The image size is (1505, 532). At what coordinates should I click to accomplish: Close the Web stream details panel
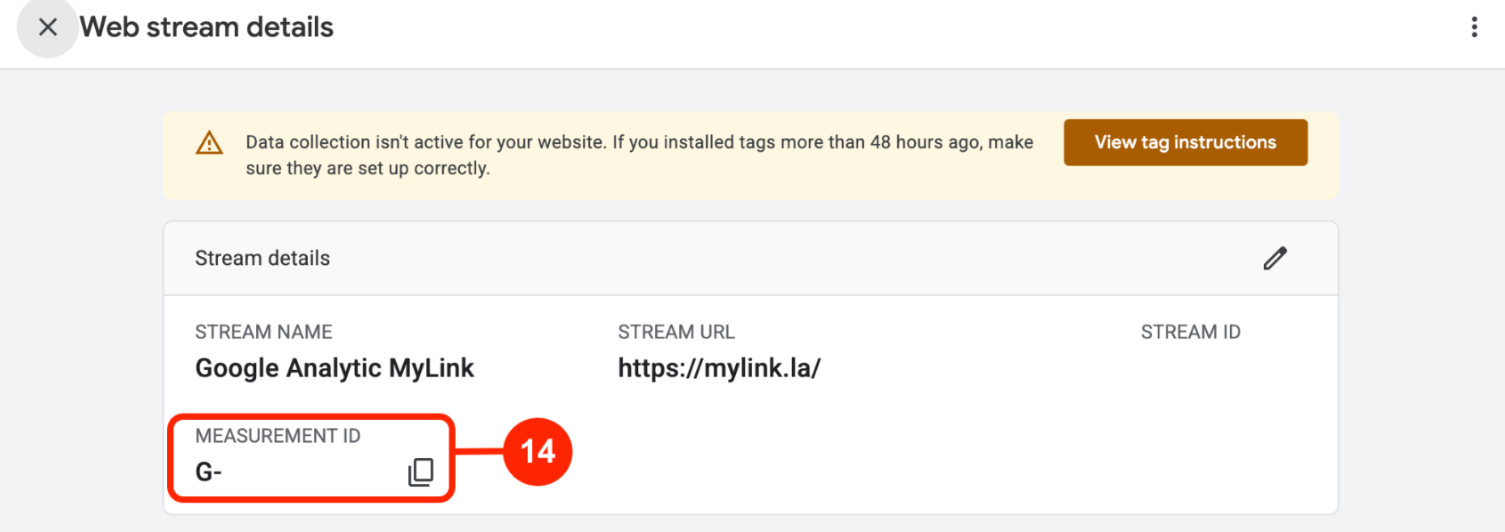click(x=47, y=27)
